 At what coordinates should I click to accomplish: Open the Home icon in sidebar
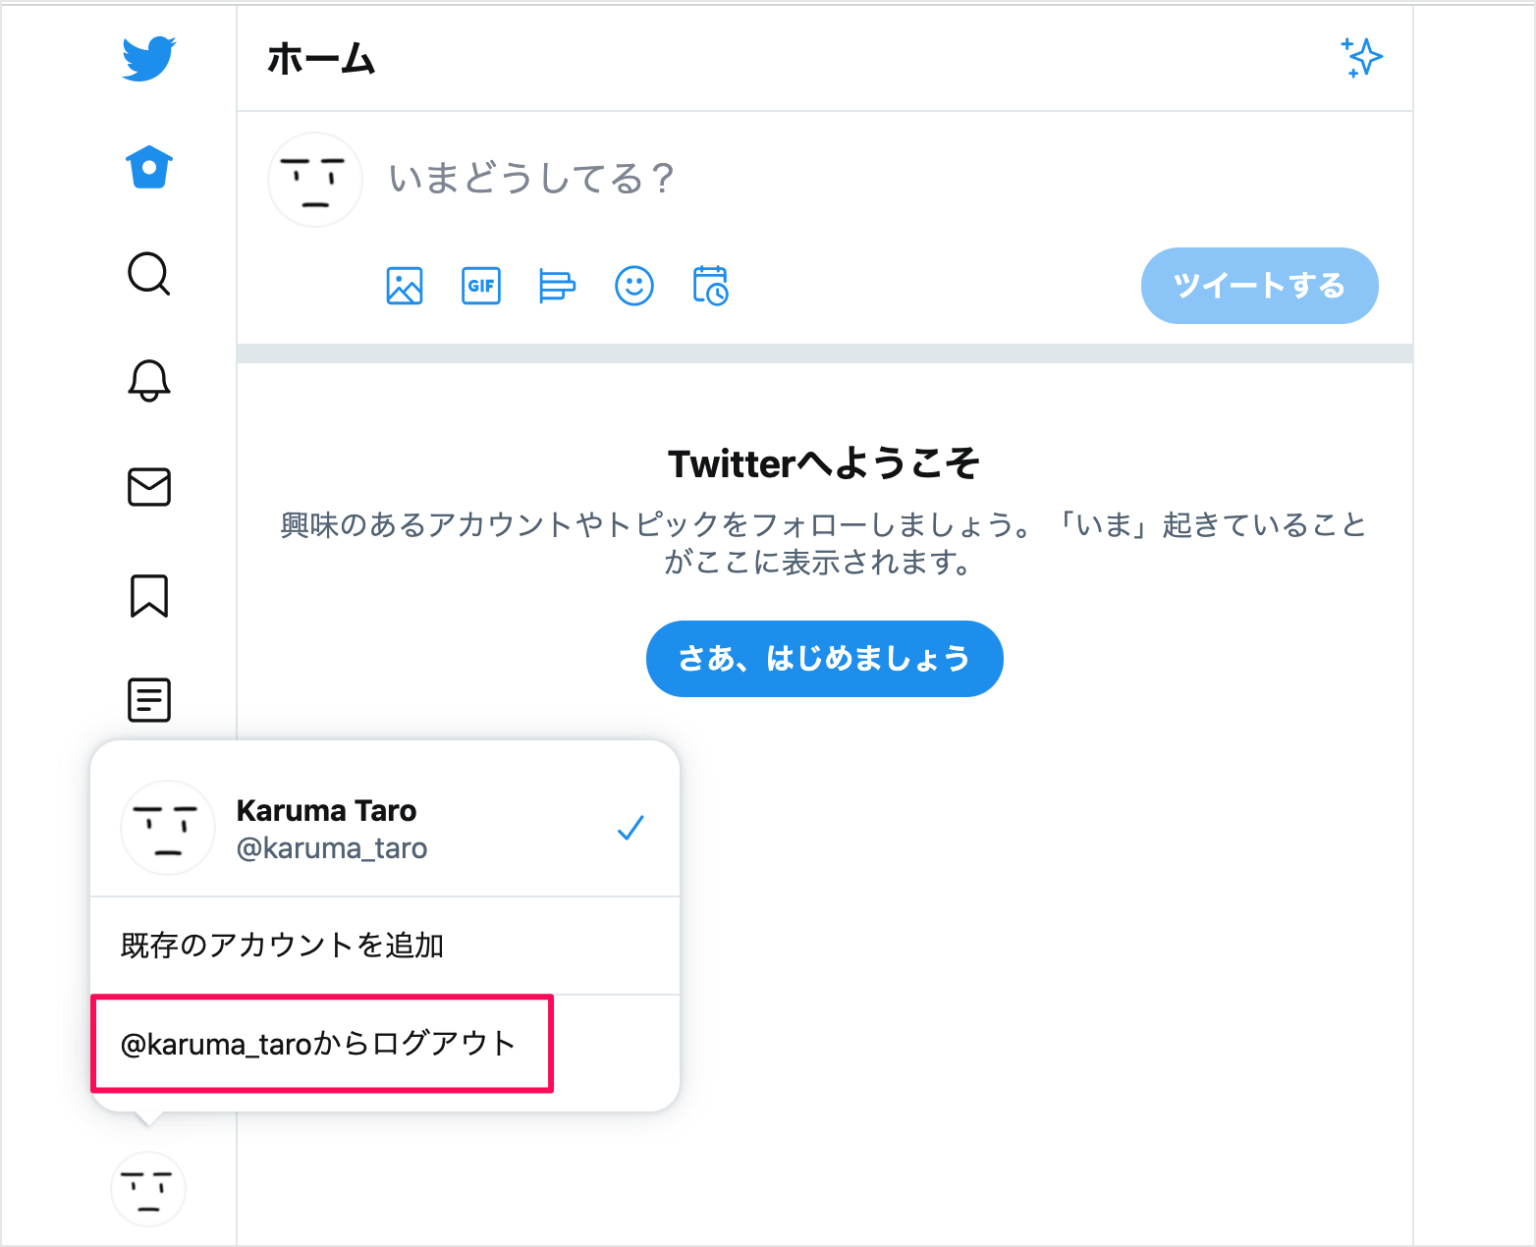click(149, 167)
